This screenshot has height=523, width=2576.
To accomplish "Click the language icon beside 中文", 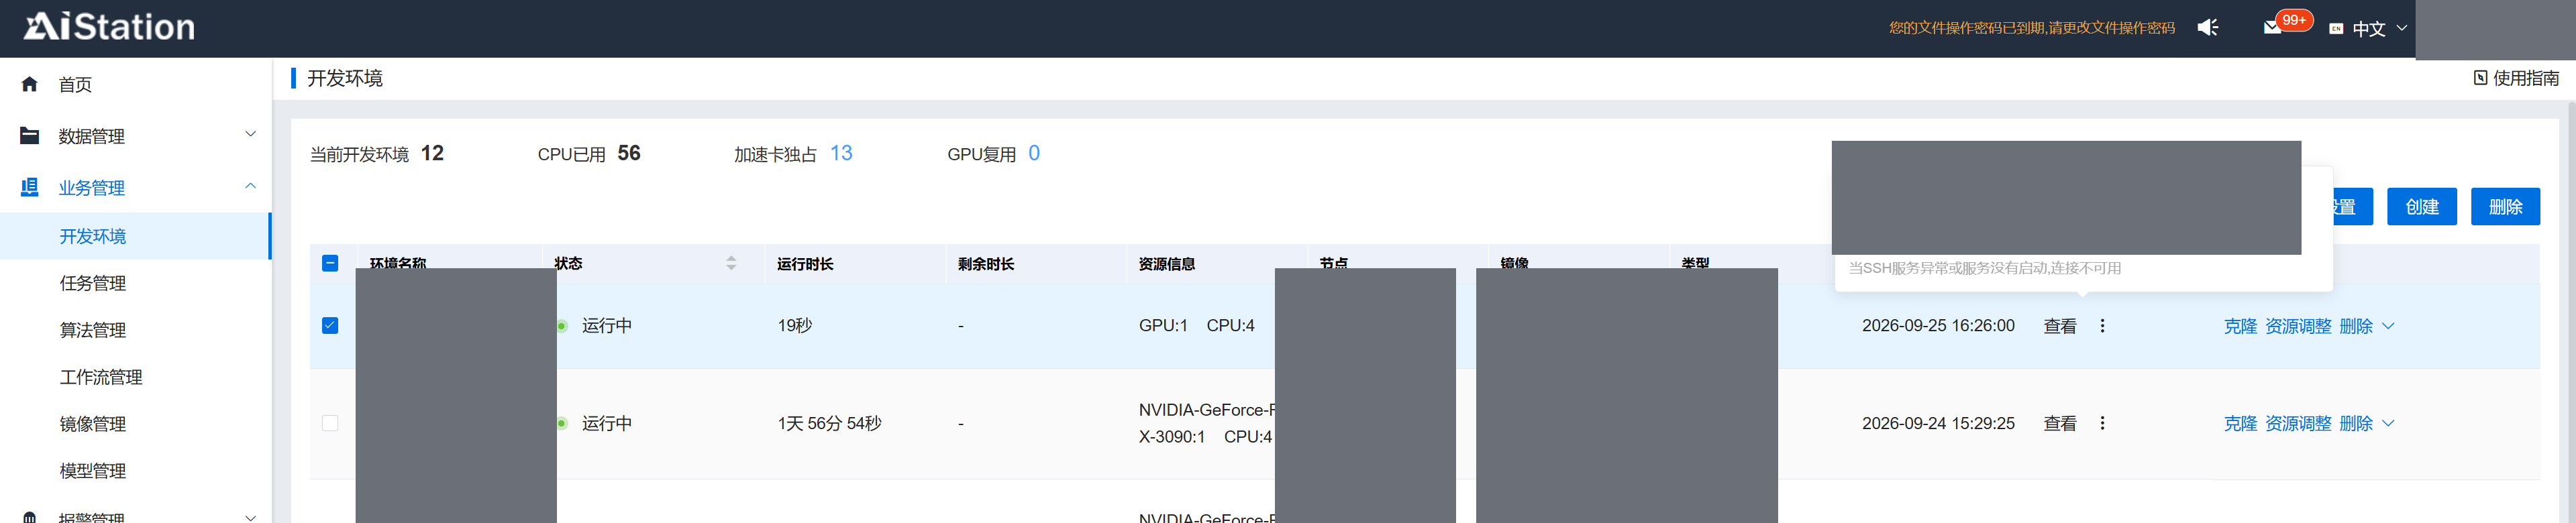I will pos(2336,29).
